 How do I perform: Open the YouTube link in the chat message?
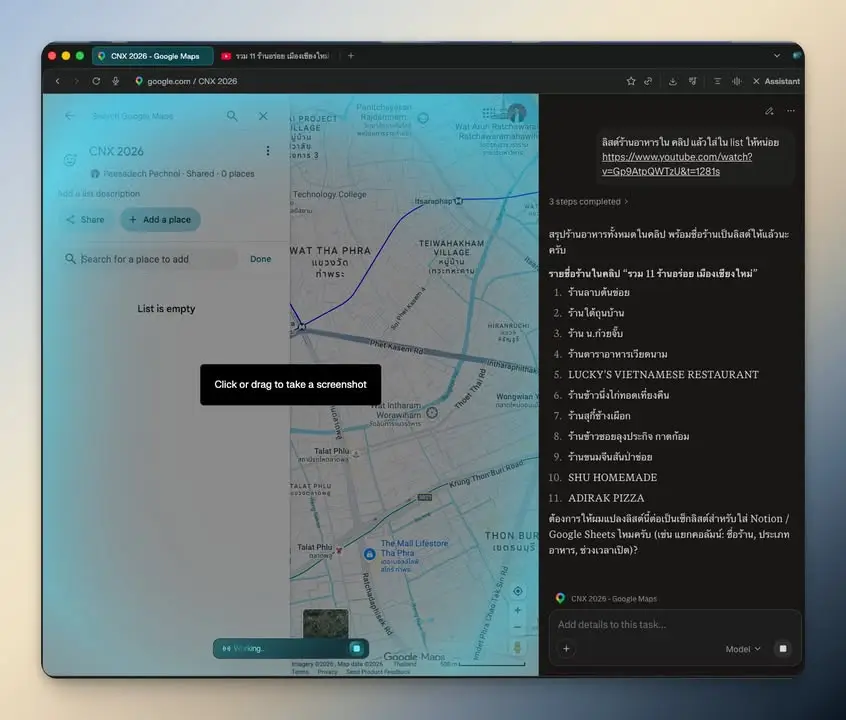(x=677, y=164)
